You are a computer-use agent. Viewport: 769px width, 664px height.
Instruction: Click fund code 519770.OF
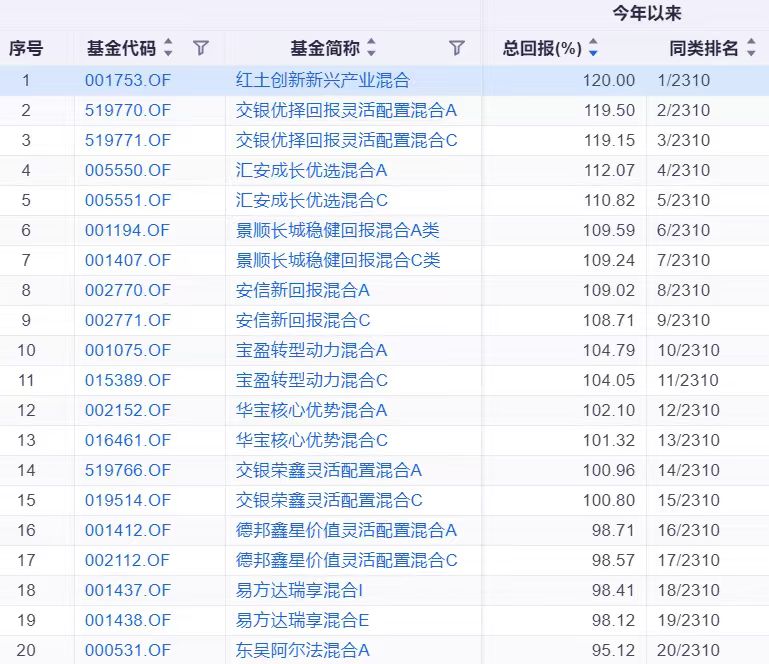pos(127,110)
